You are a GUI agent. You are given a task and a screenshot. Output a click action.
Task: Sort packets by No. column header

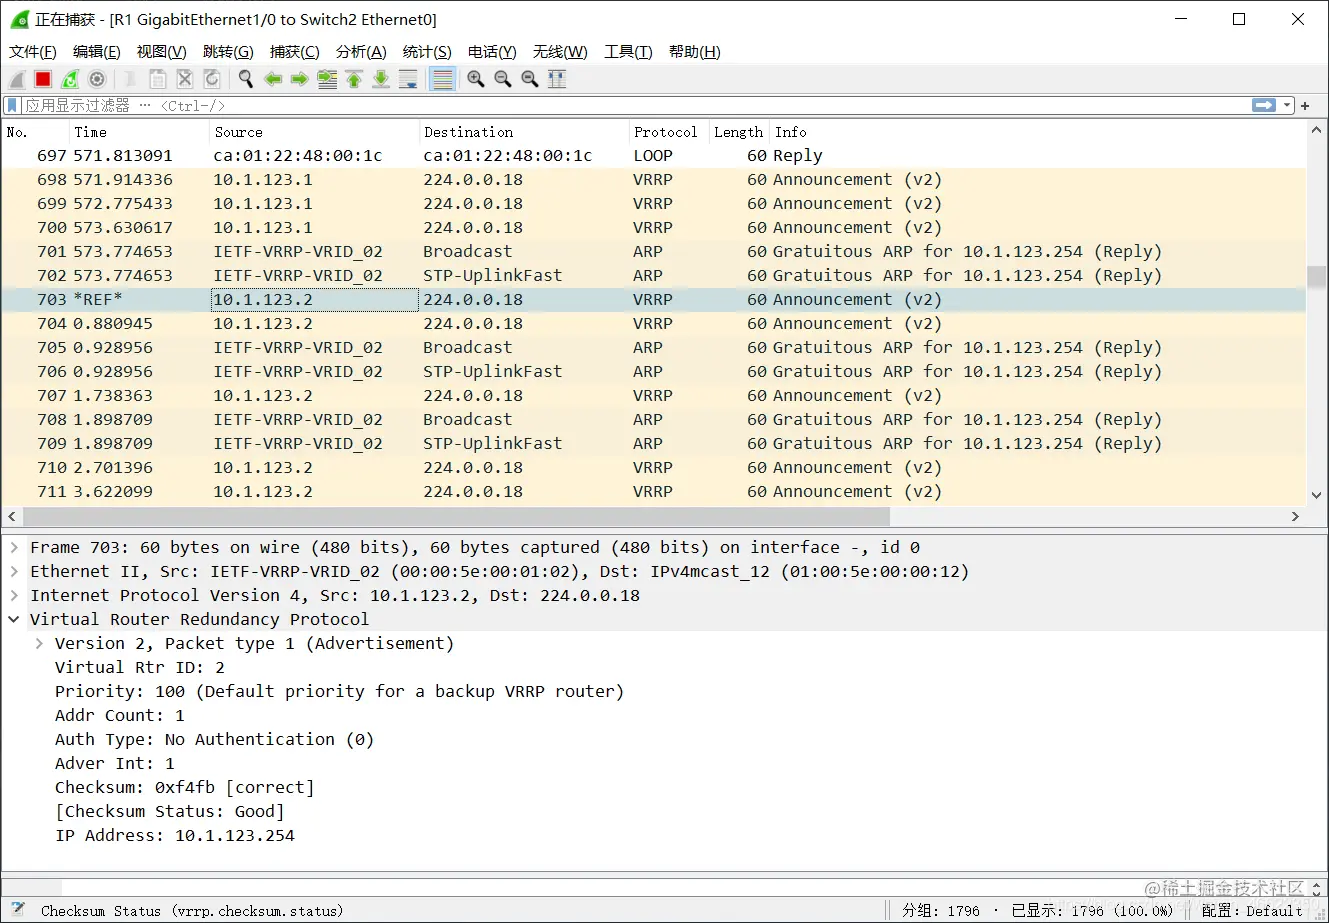[35, 132]
